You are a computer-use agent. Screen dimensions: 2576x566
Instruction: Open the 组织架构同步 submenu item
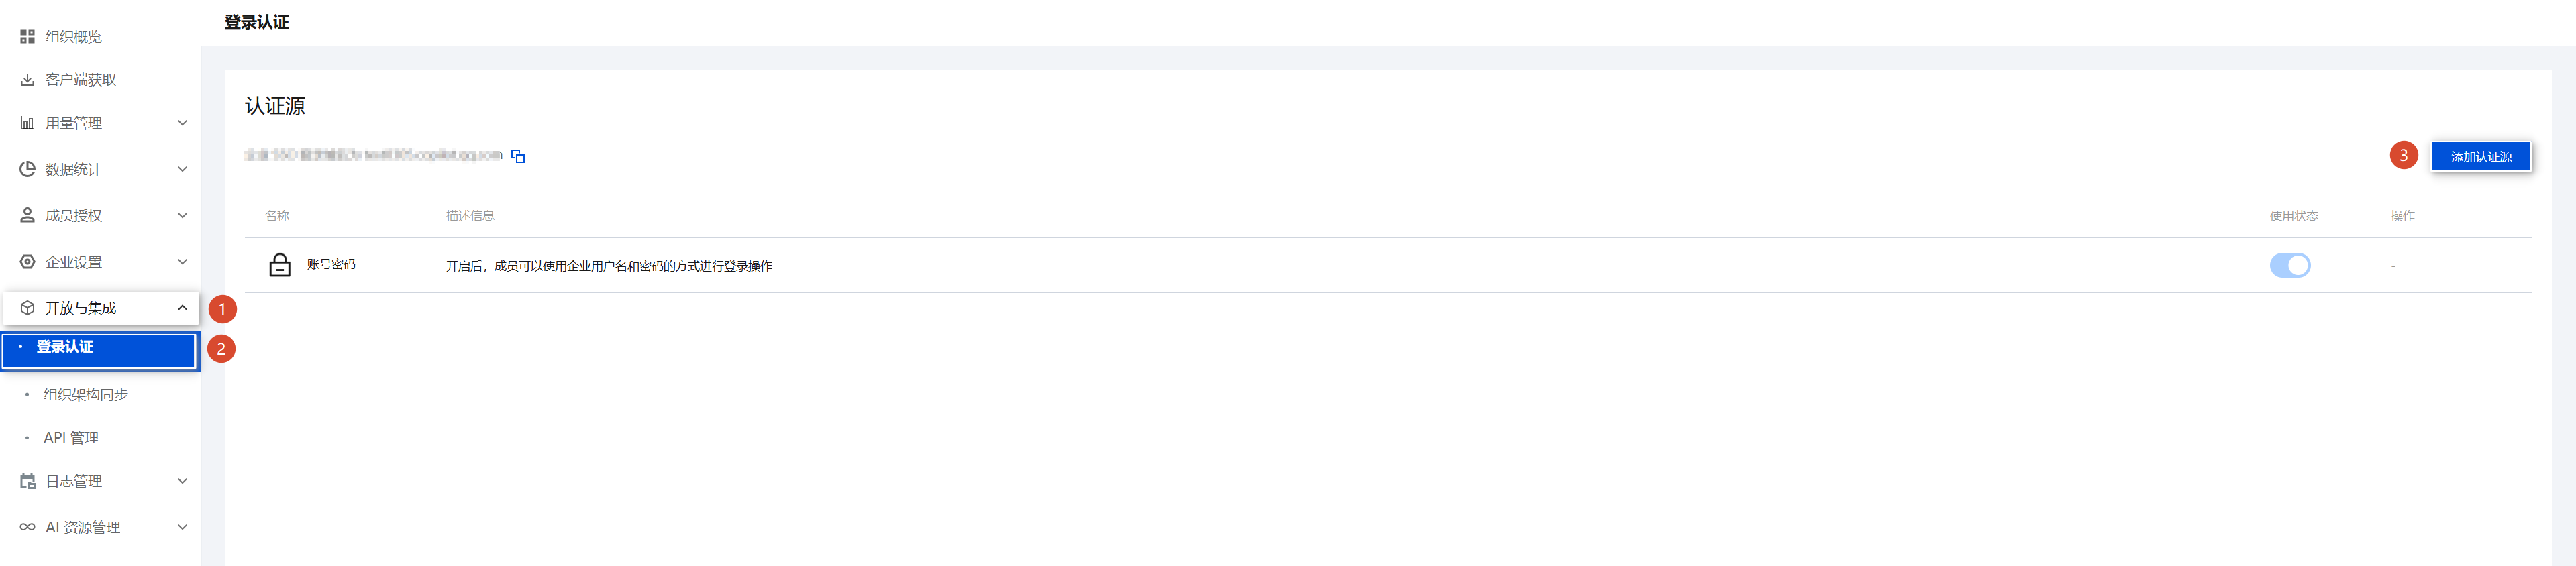(x=86, y=395)
